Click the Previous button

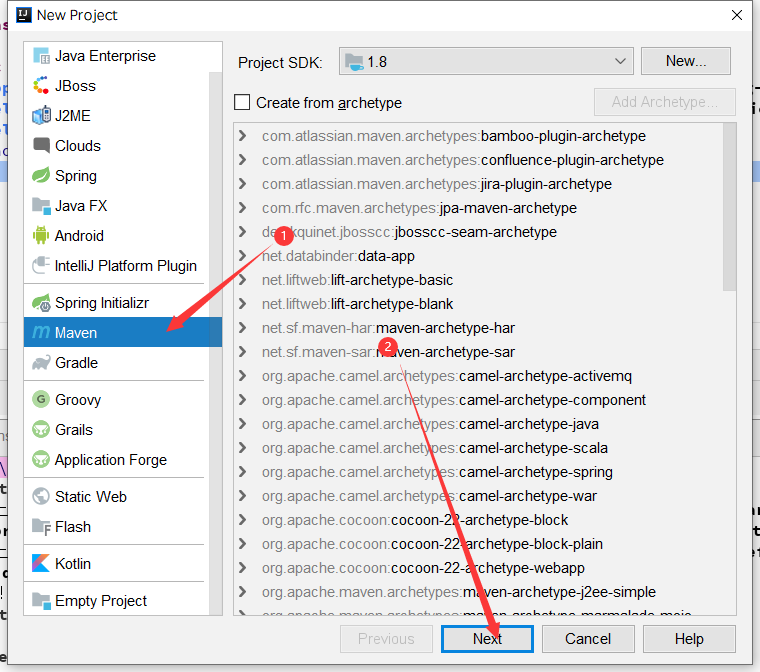pos(386,639)
